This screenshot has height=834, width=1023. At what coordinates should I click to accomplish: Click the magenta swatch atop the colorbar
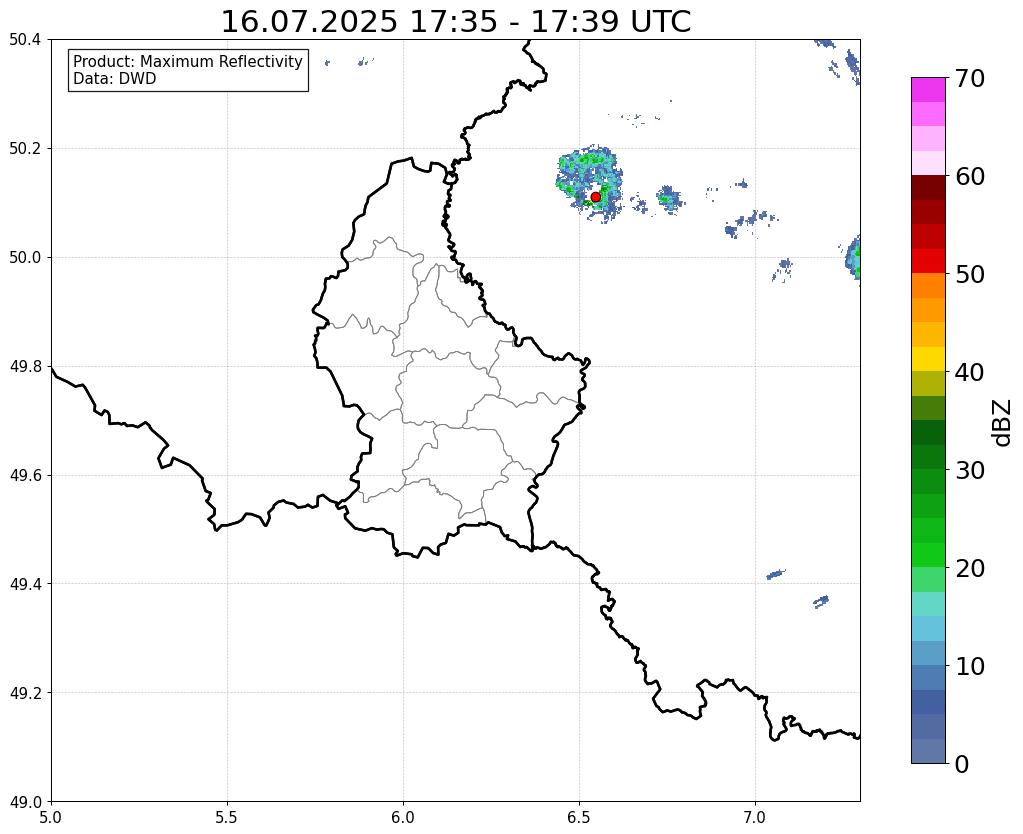928,90
